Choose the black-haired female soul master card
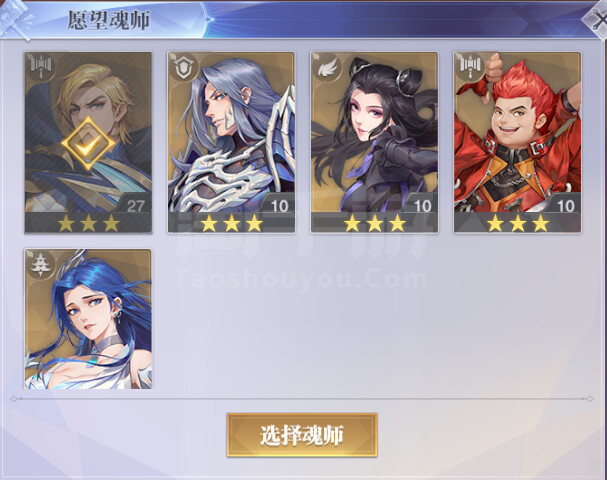 point(374,143)
